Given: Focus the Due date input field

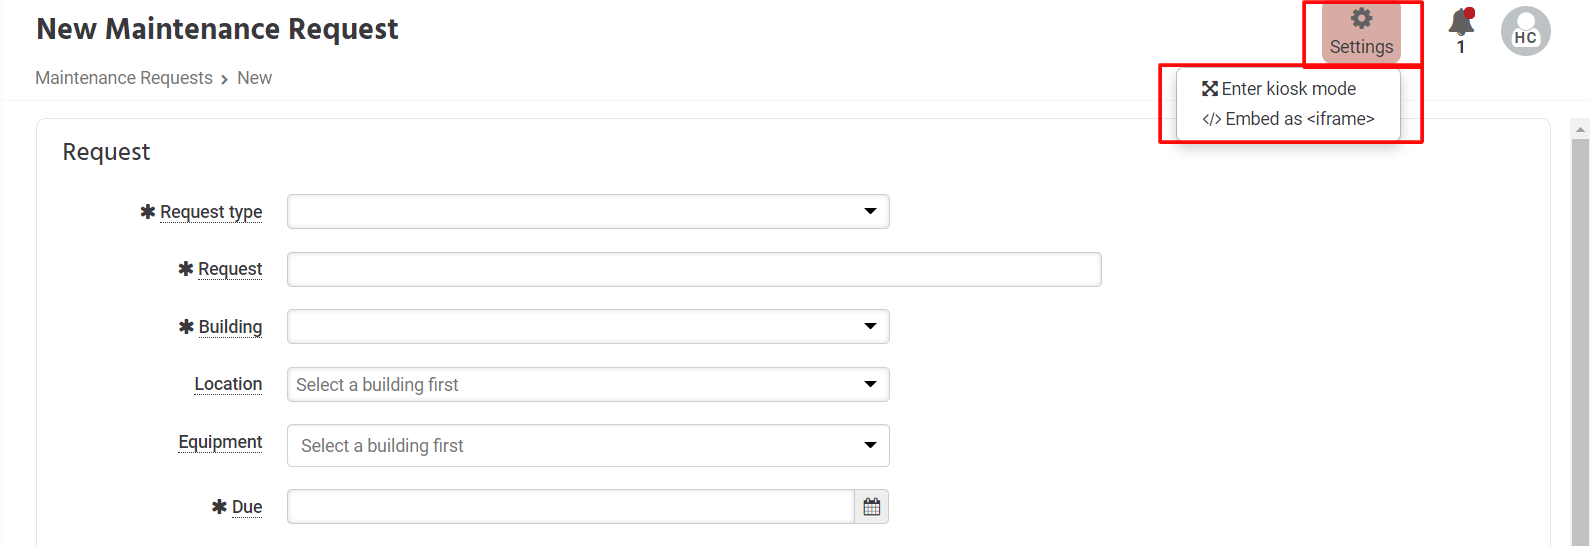Looking at the screenshot, I should coord(570,507).
